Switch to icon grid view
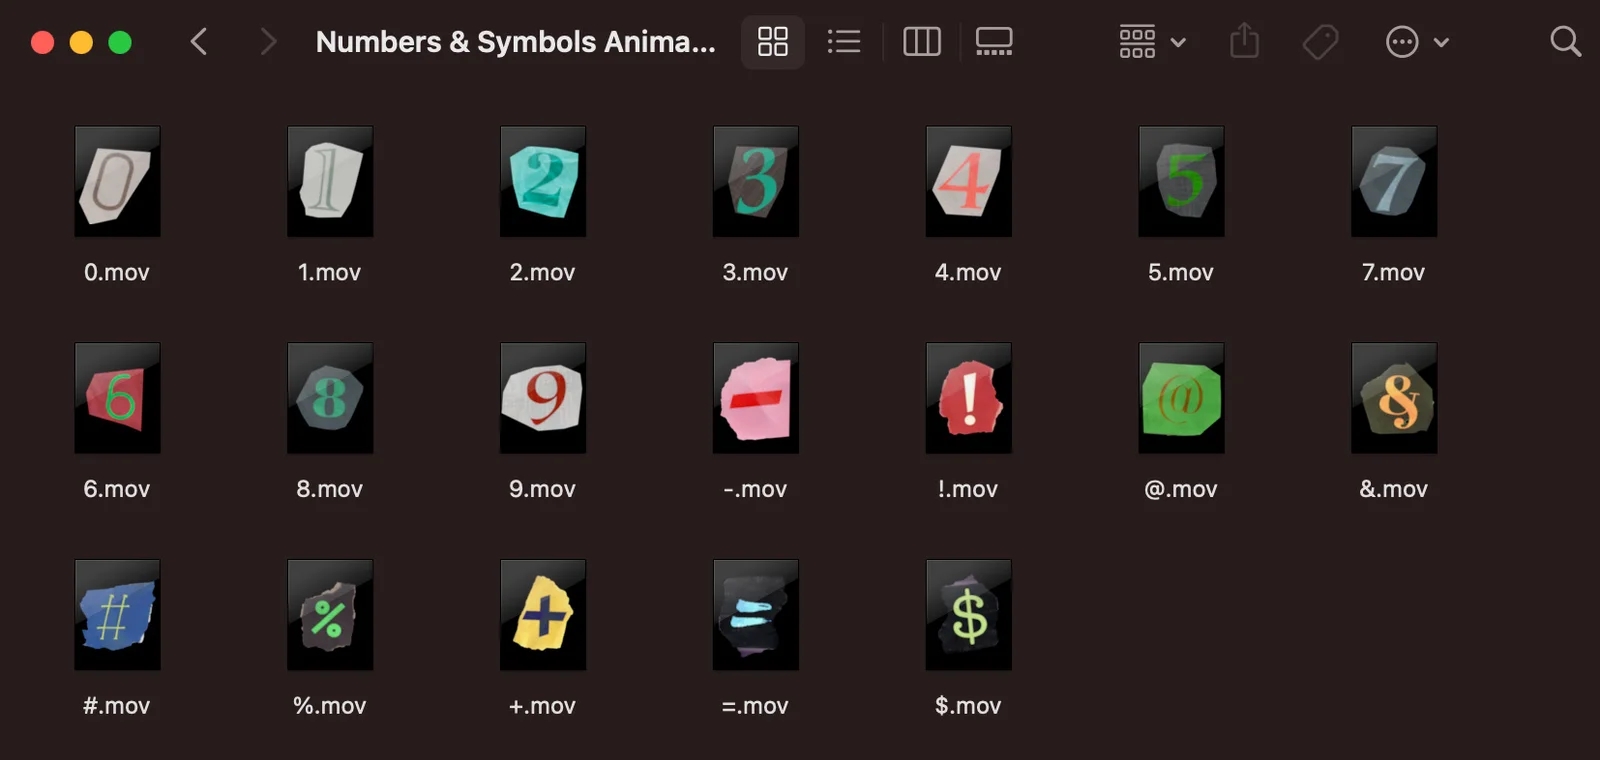This screenshot has height=760, width=1600. (x=772, y=42)
